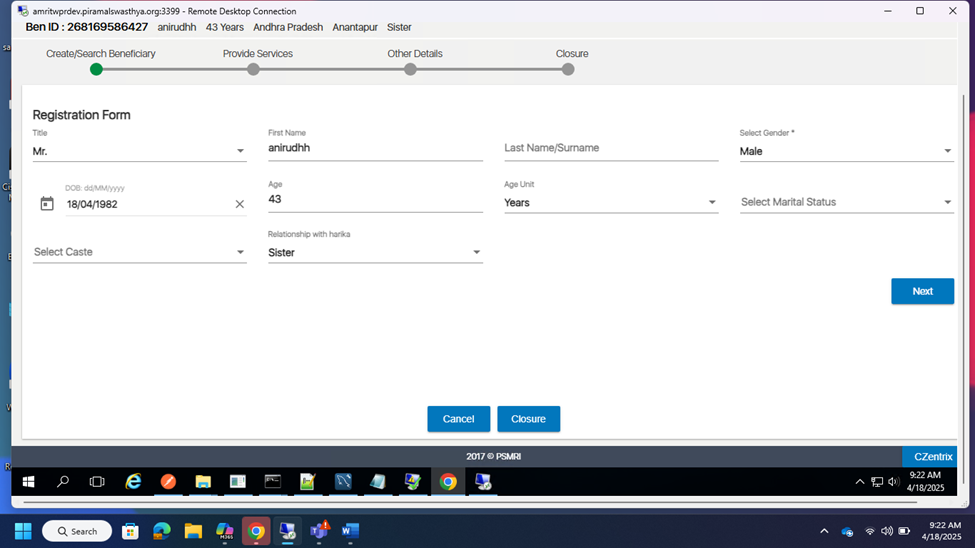This screenshot has height=548, width=975.
Task: Open local Windows 11 Start menu
Action: [x=23, y=531]
